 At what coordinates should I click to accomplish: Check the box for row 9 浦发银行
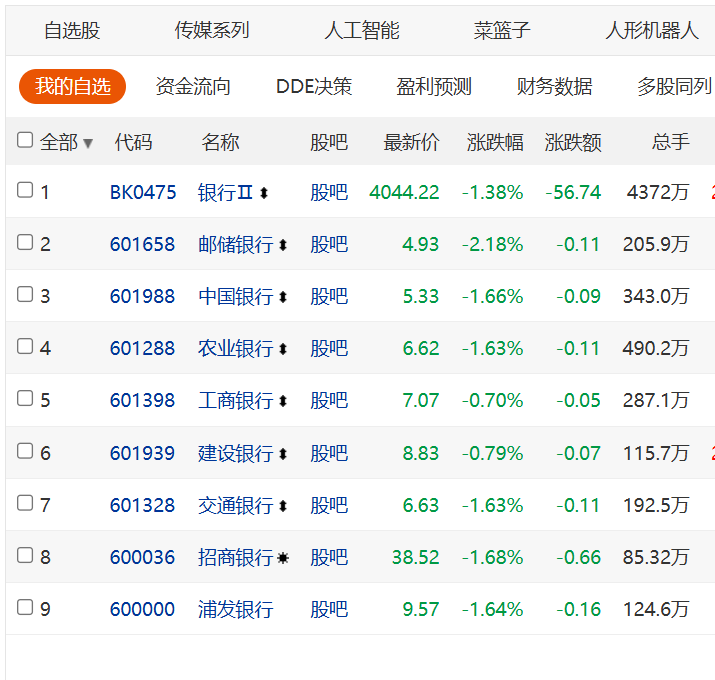pyautogui.click(x=25, y=607)
